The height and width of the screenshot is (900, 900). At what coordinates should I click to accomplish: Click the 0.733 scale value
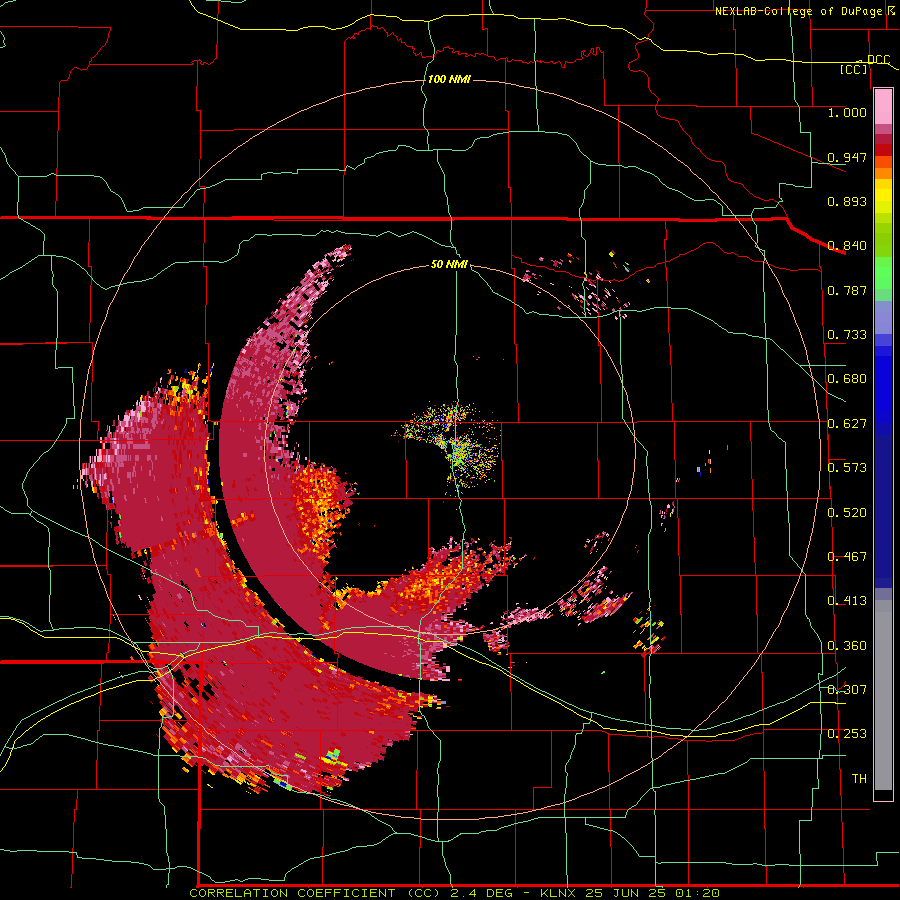[847, 335]
